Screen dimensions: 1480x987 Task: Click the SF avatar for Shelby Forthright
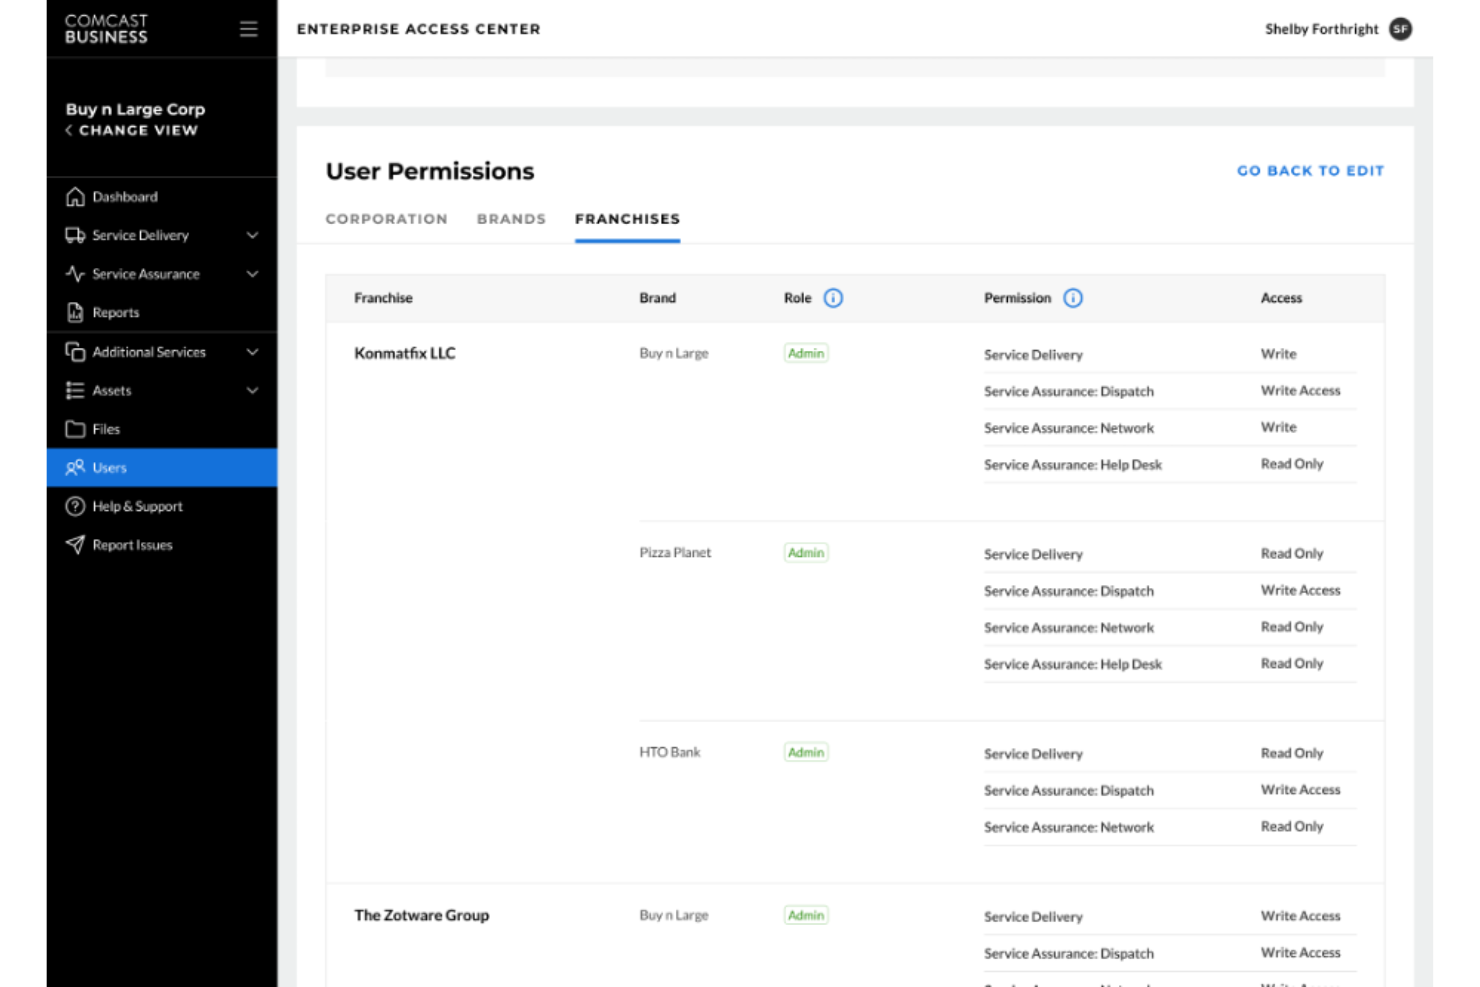point(1400,29)
